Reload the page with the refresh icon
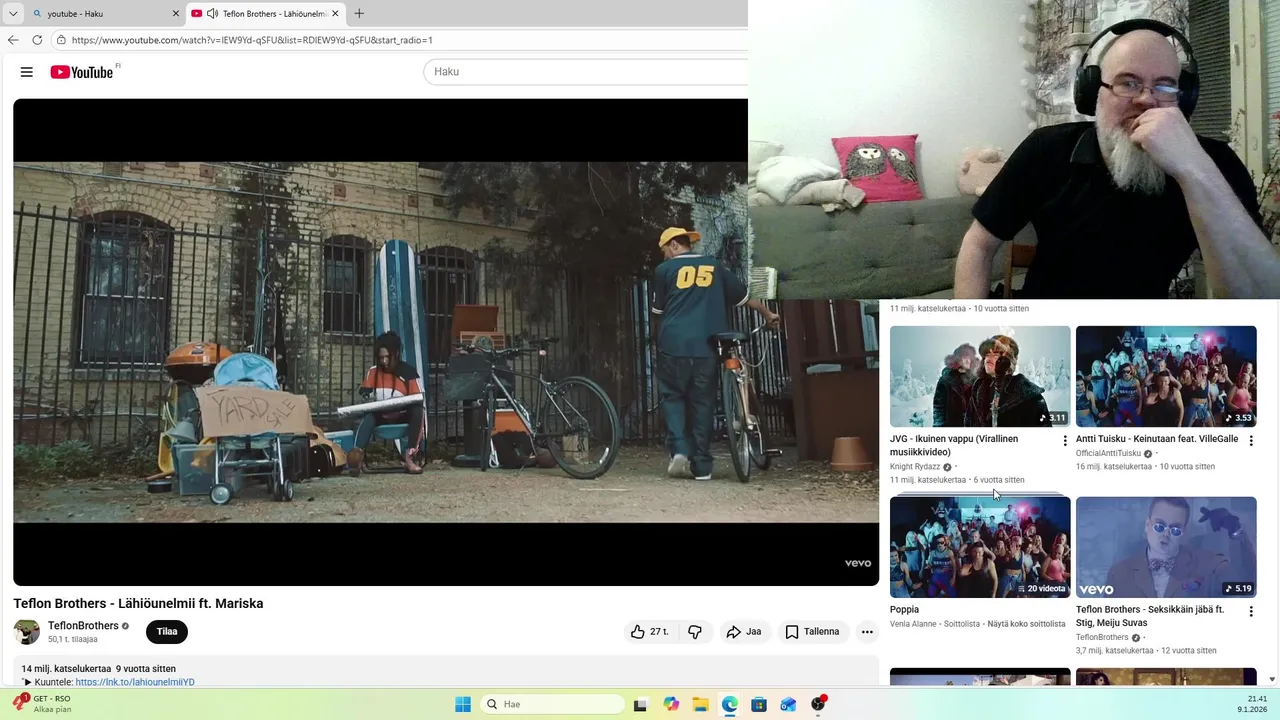Viewport: 1280px width, 720px height. click(37, 40)
